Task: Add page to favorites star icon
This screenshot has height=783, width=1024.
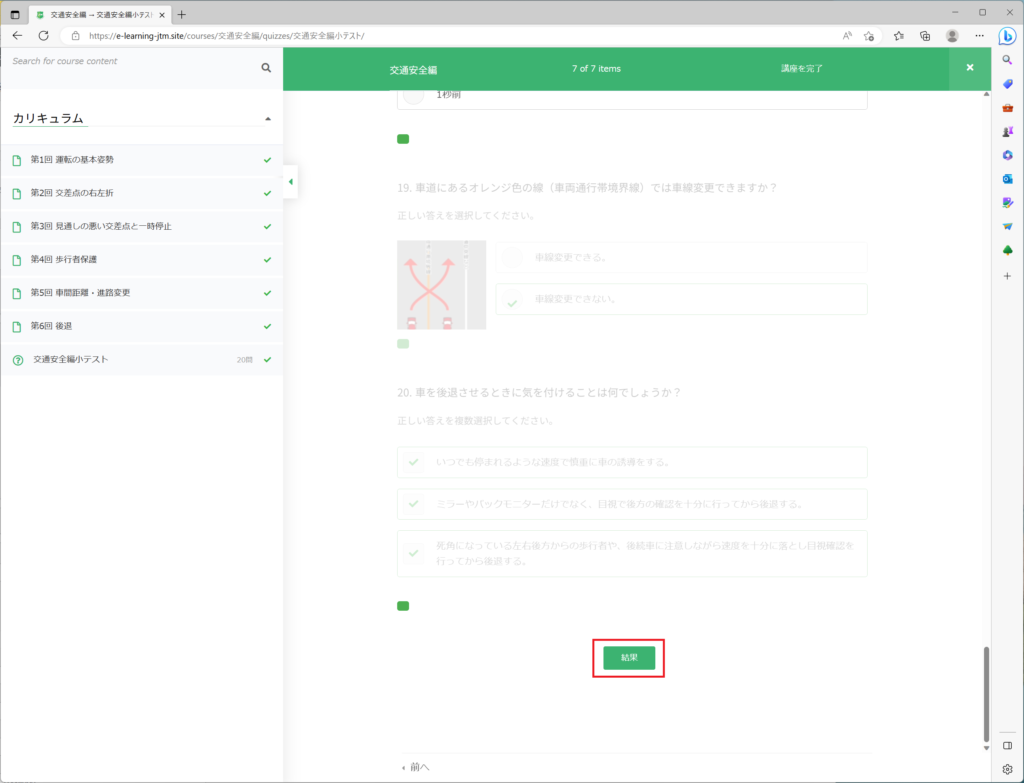Action: coord(869,35)
